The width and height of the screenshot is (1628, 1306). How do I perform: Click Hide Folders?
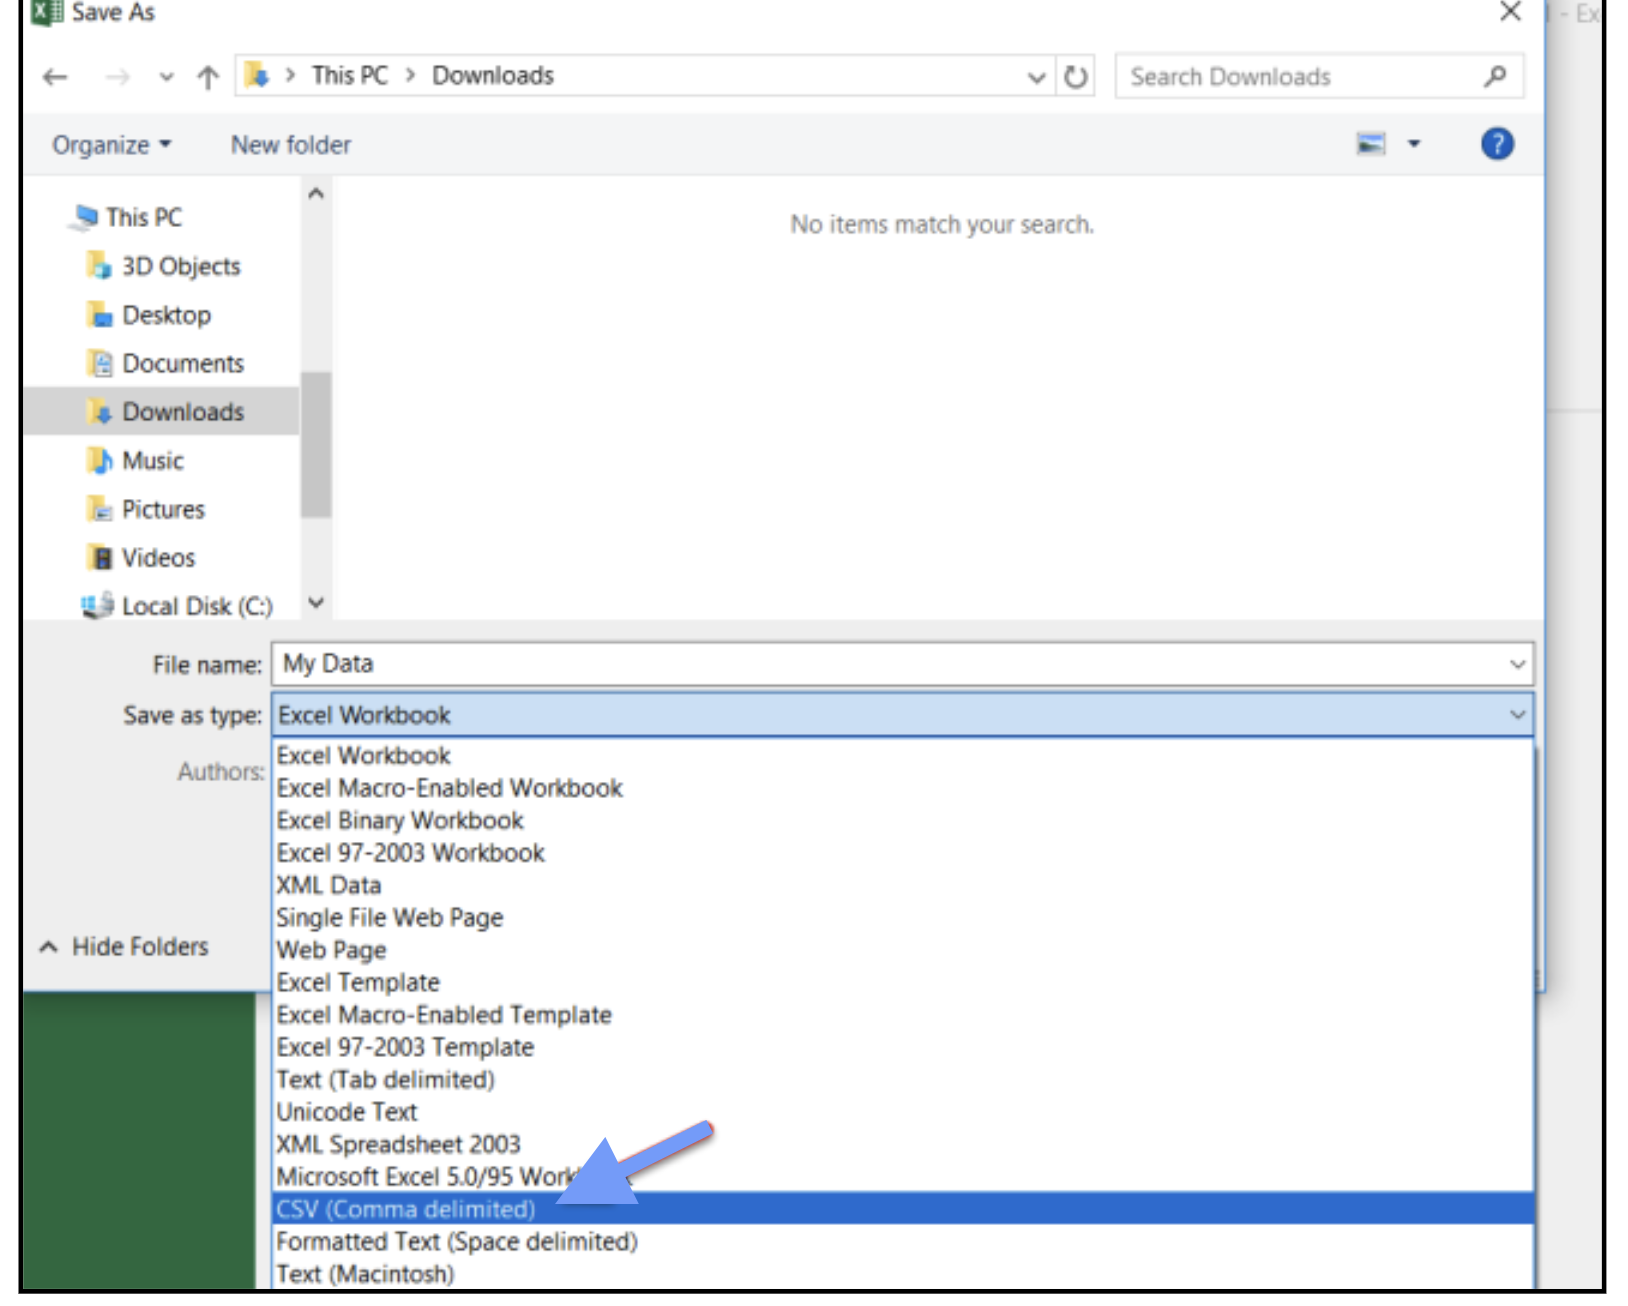(x=124, y=946)
